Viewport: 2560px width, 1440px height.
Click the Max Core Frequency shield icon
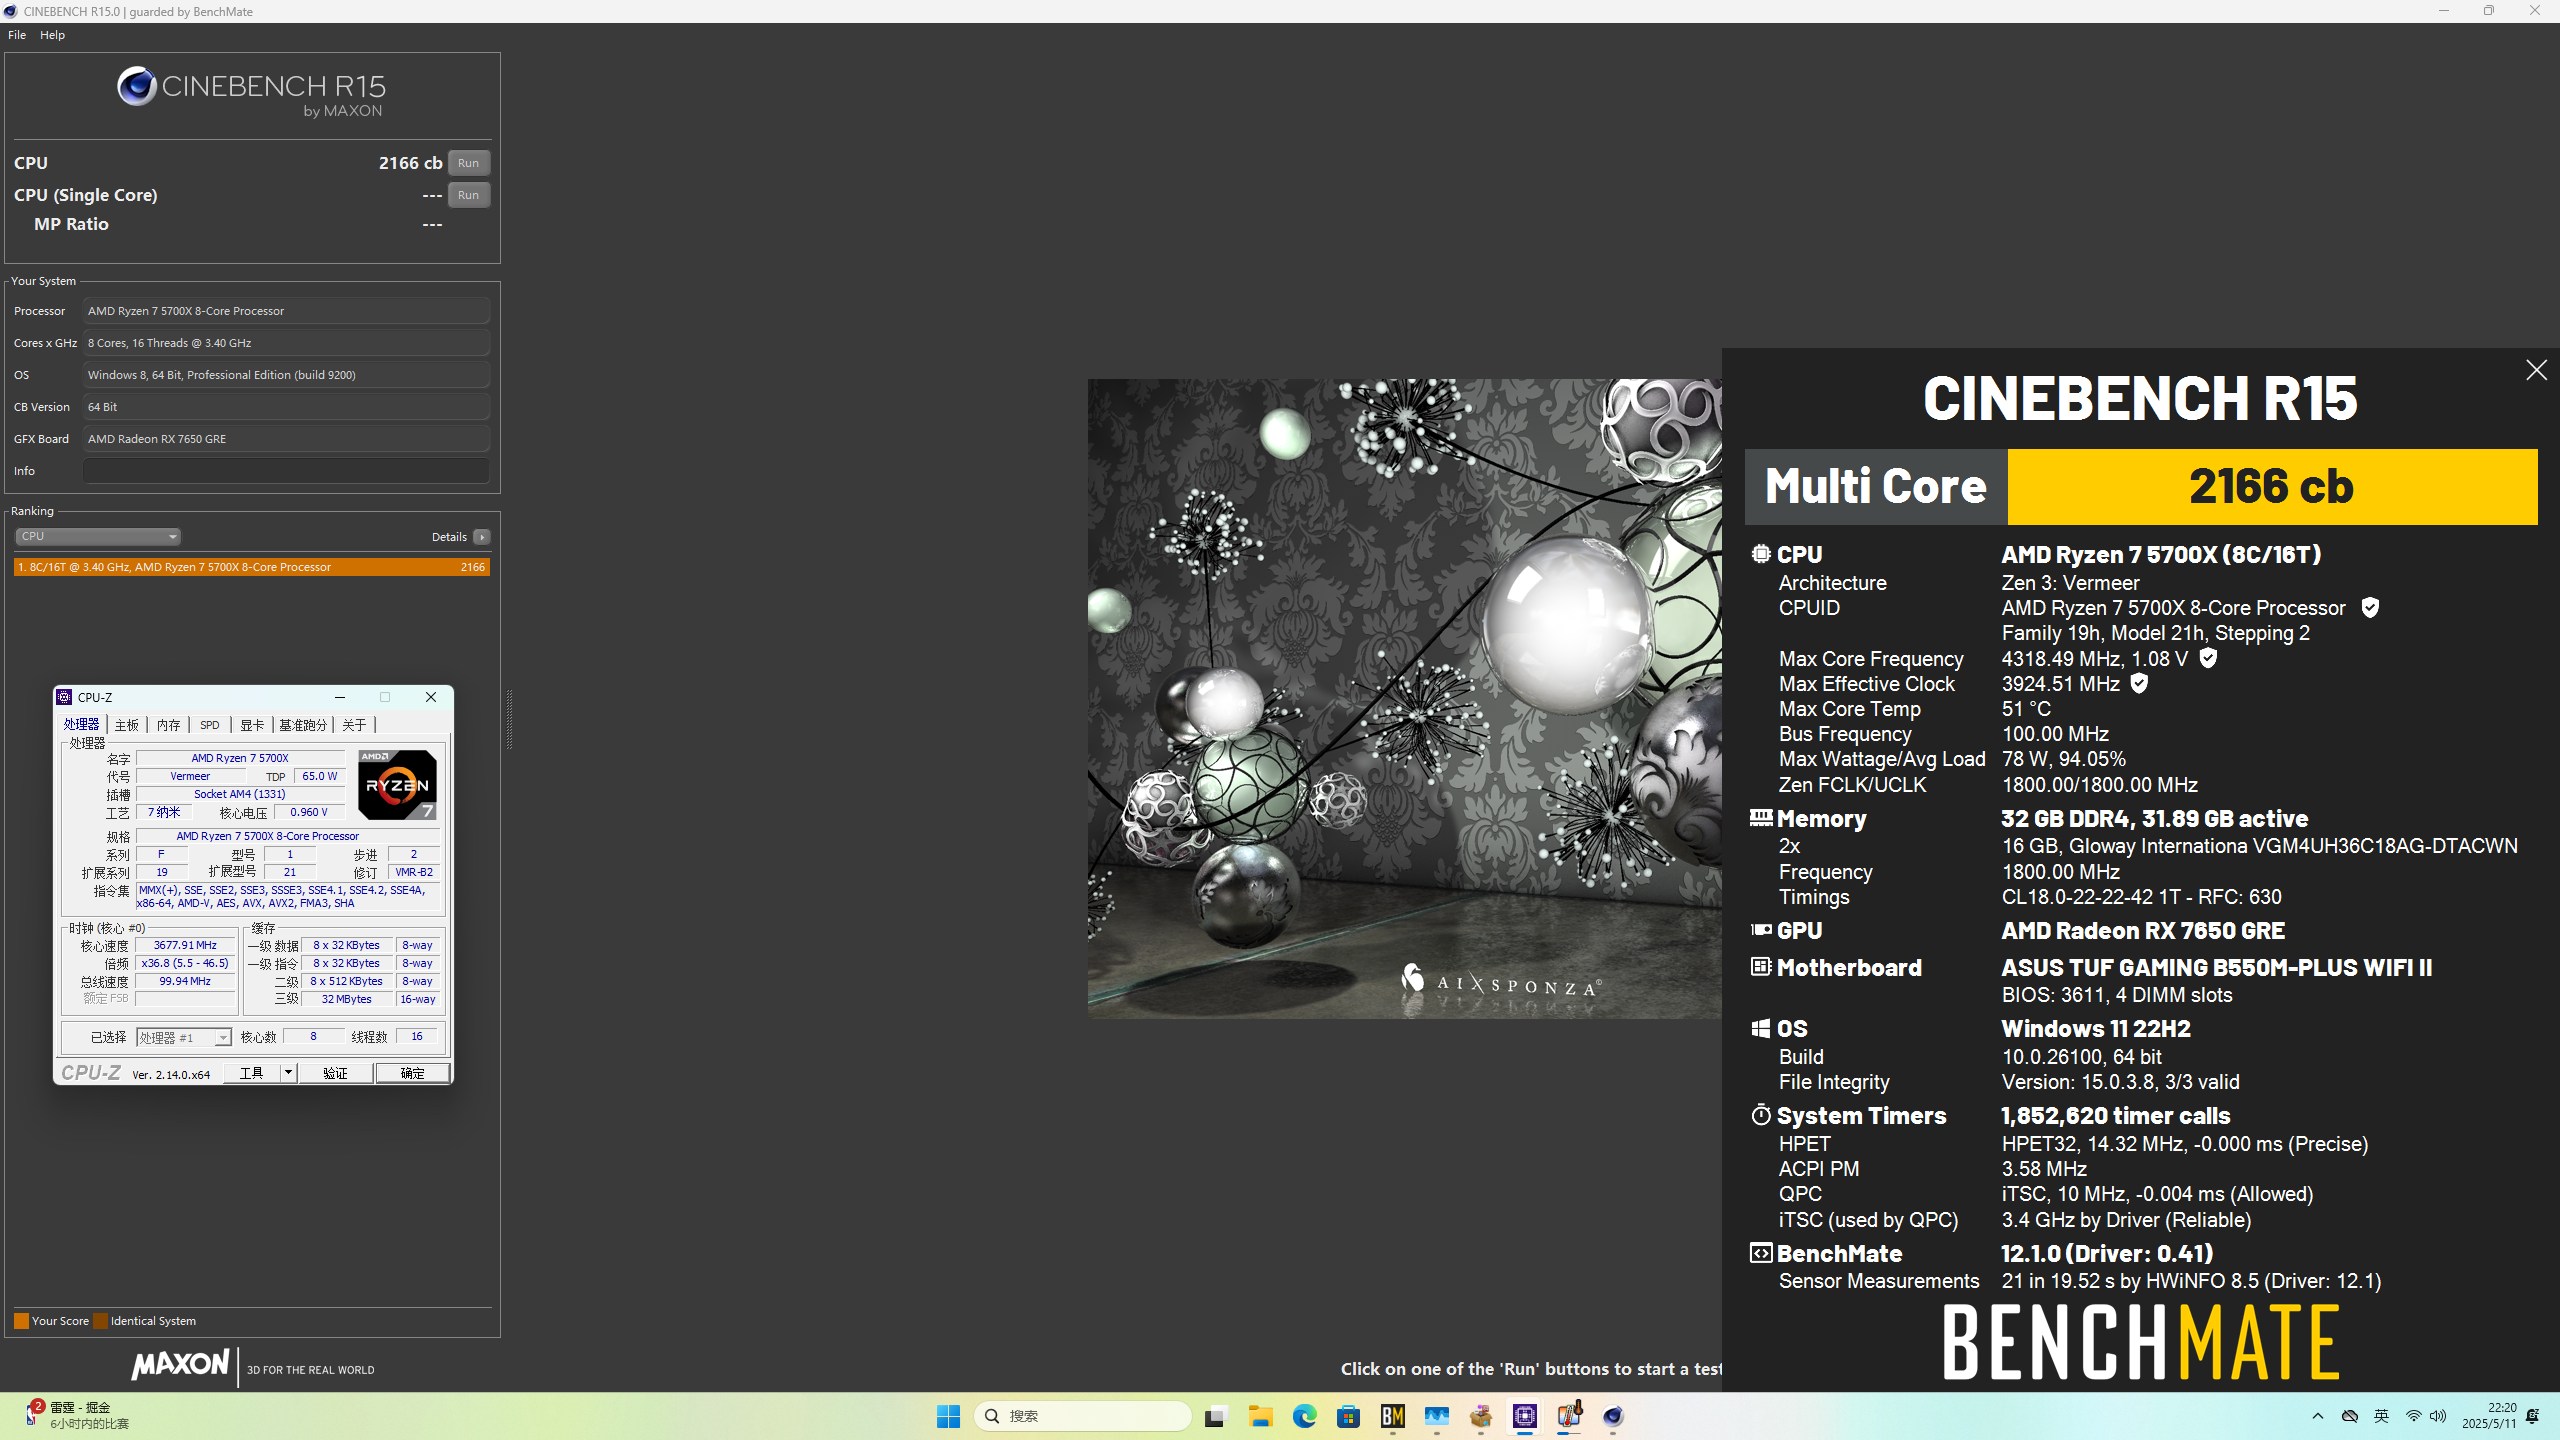pyautogui.click(x=2209, y=658)
